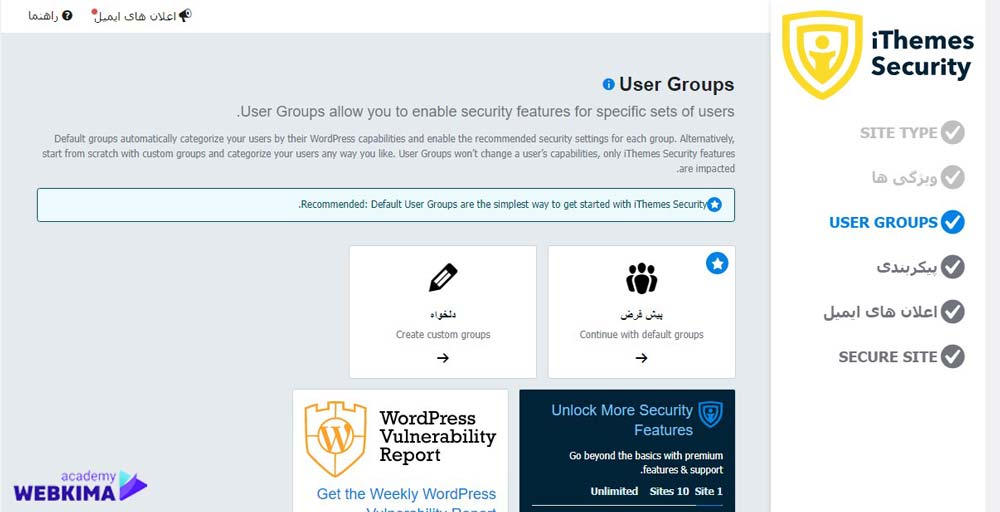Click the SITE TYPE checkmark icon

coord(953,133)
